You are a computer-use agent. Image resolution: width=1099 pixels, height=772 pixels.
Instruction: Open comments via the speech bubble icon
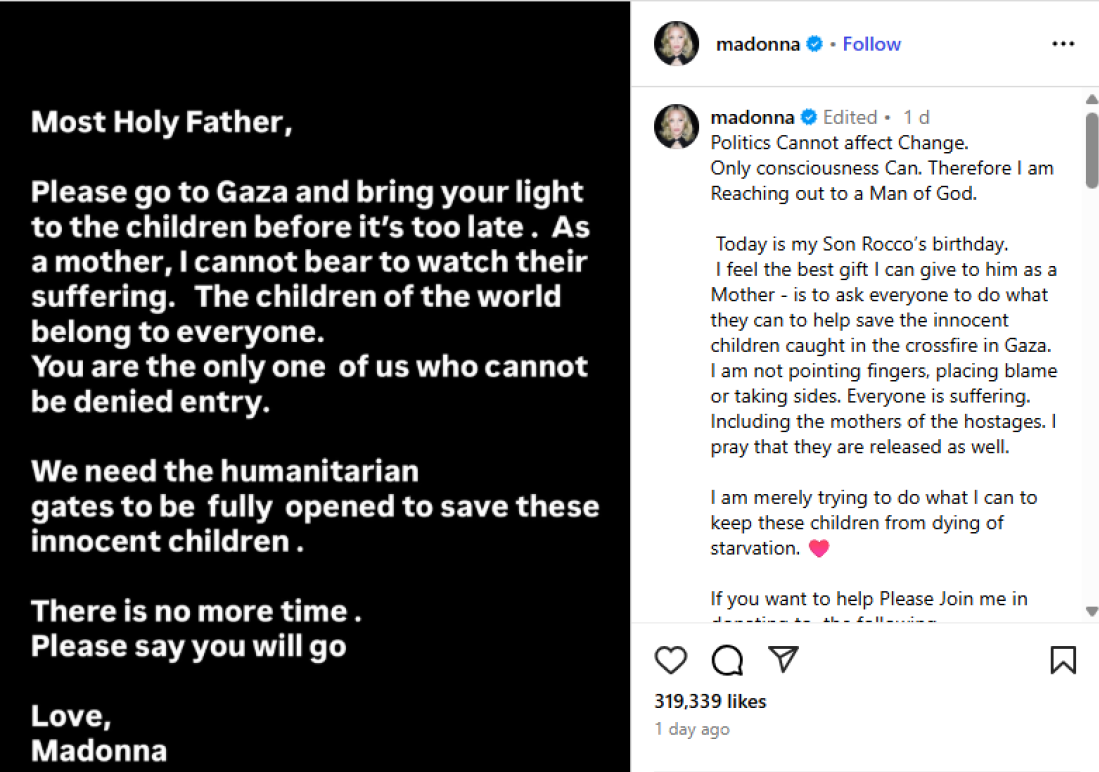click(727, 660)
